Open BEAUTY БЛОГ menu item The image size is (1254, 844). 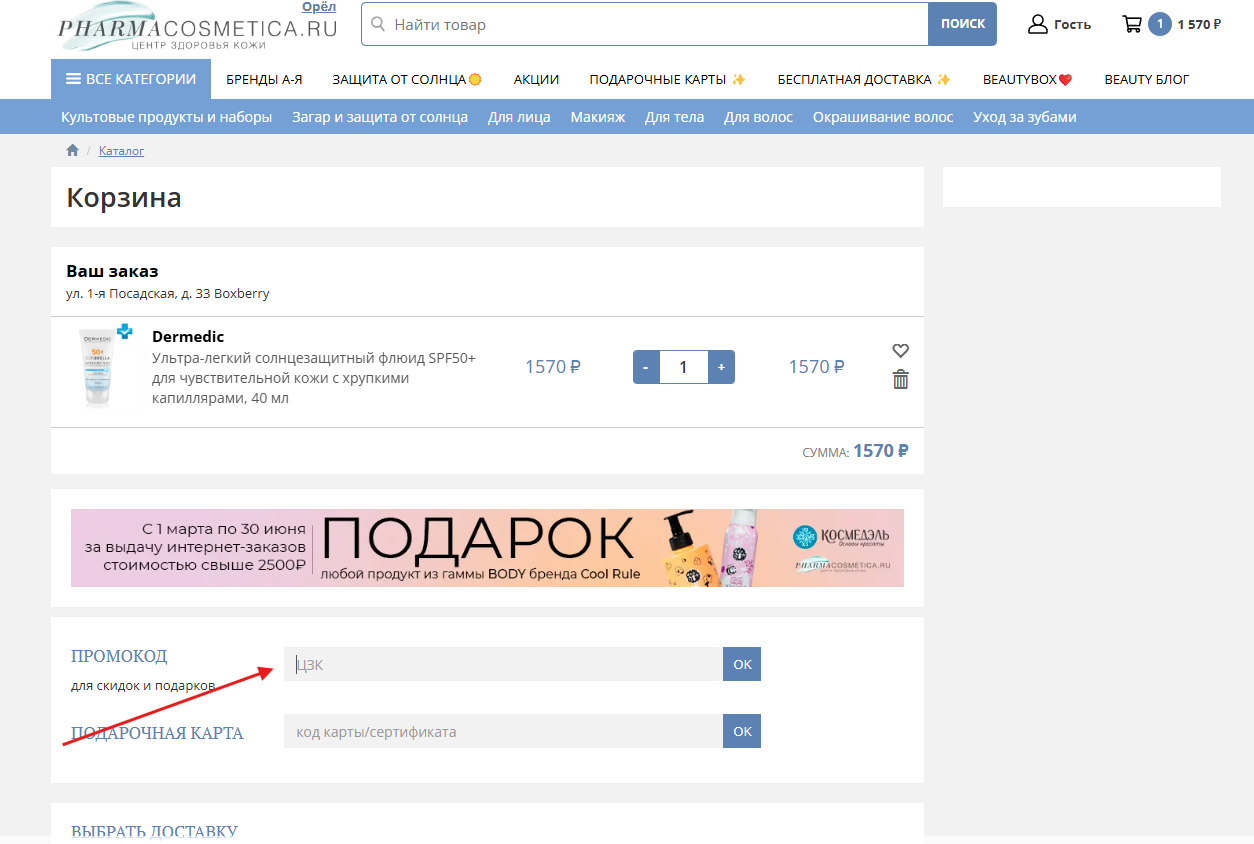pos(1147,79)
